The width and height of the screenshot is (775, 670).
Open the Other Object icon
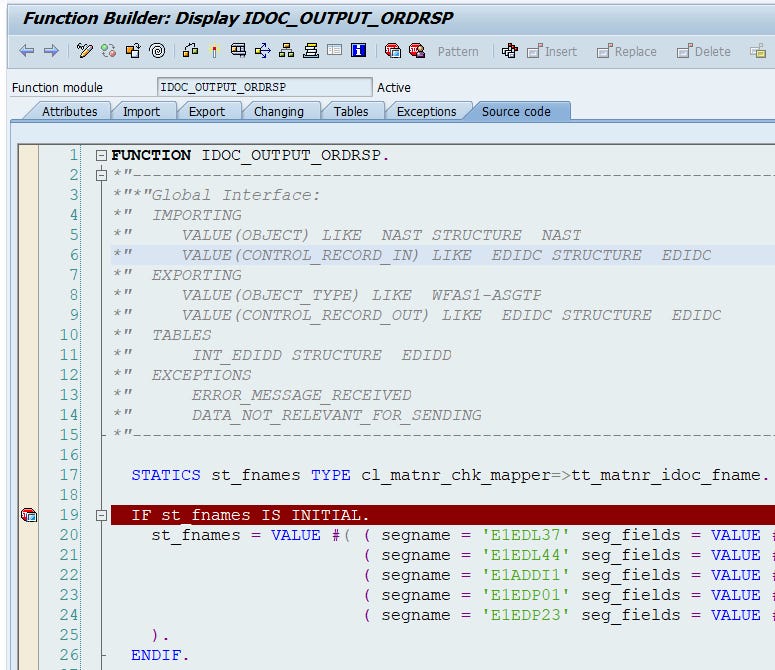(133, 50)
